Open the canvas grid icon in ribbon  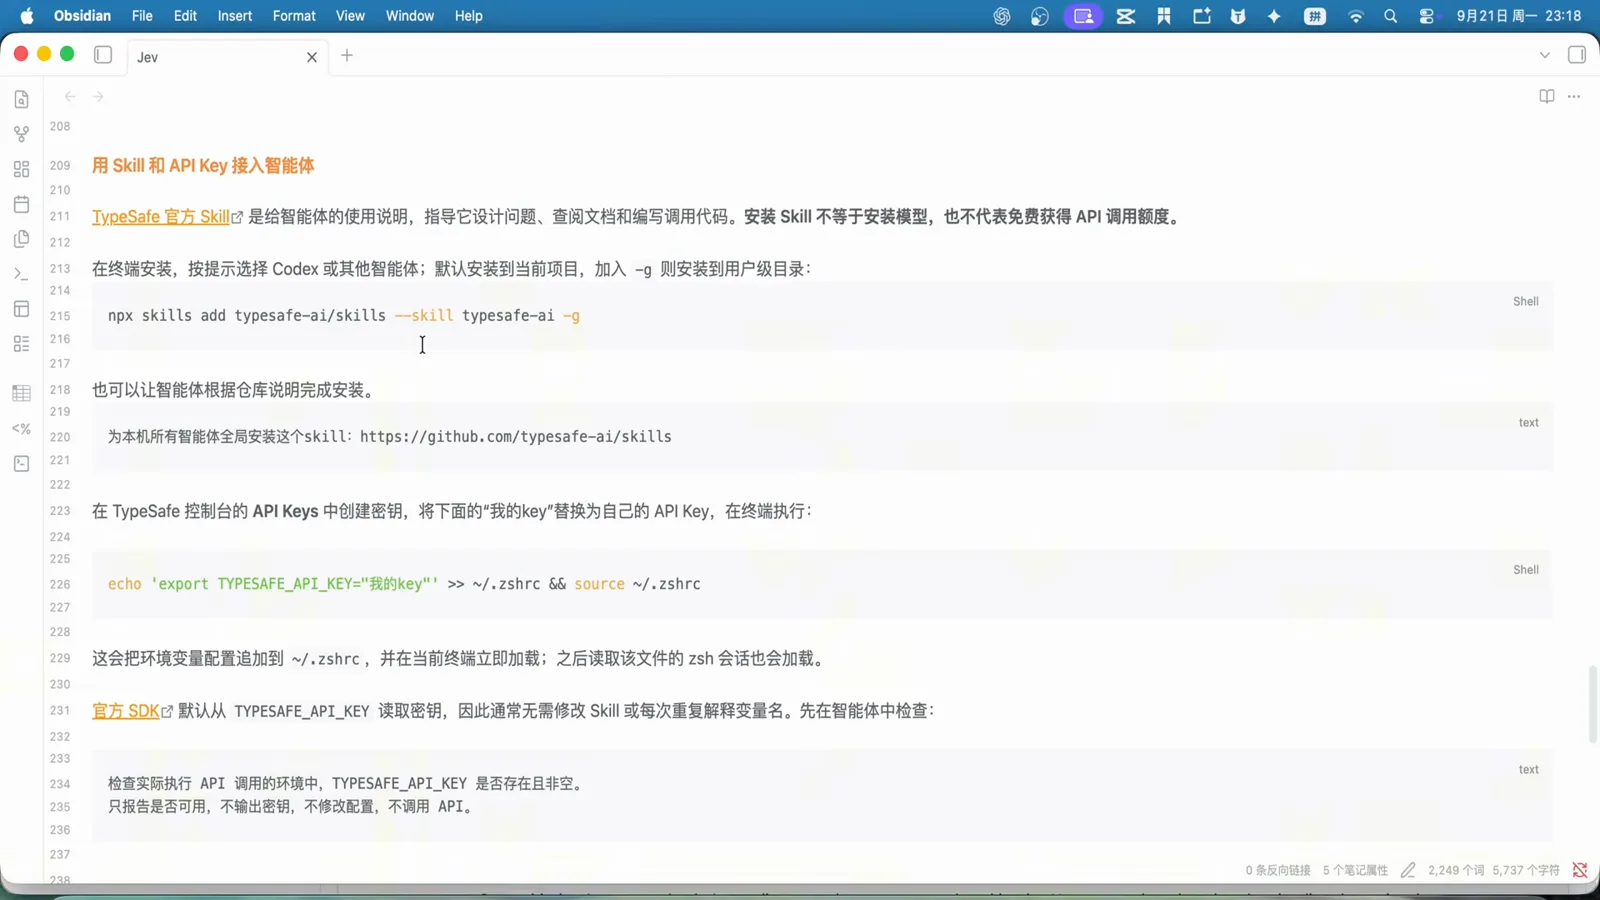pos(21,169)
